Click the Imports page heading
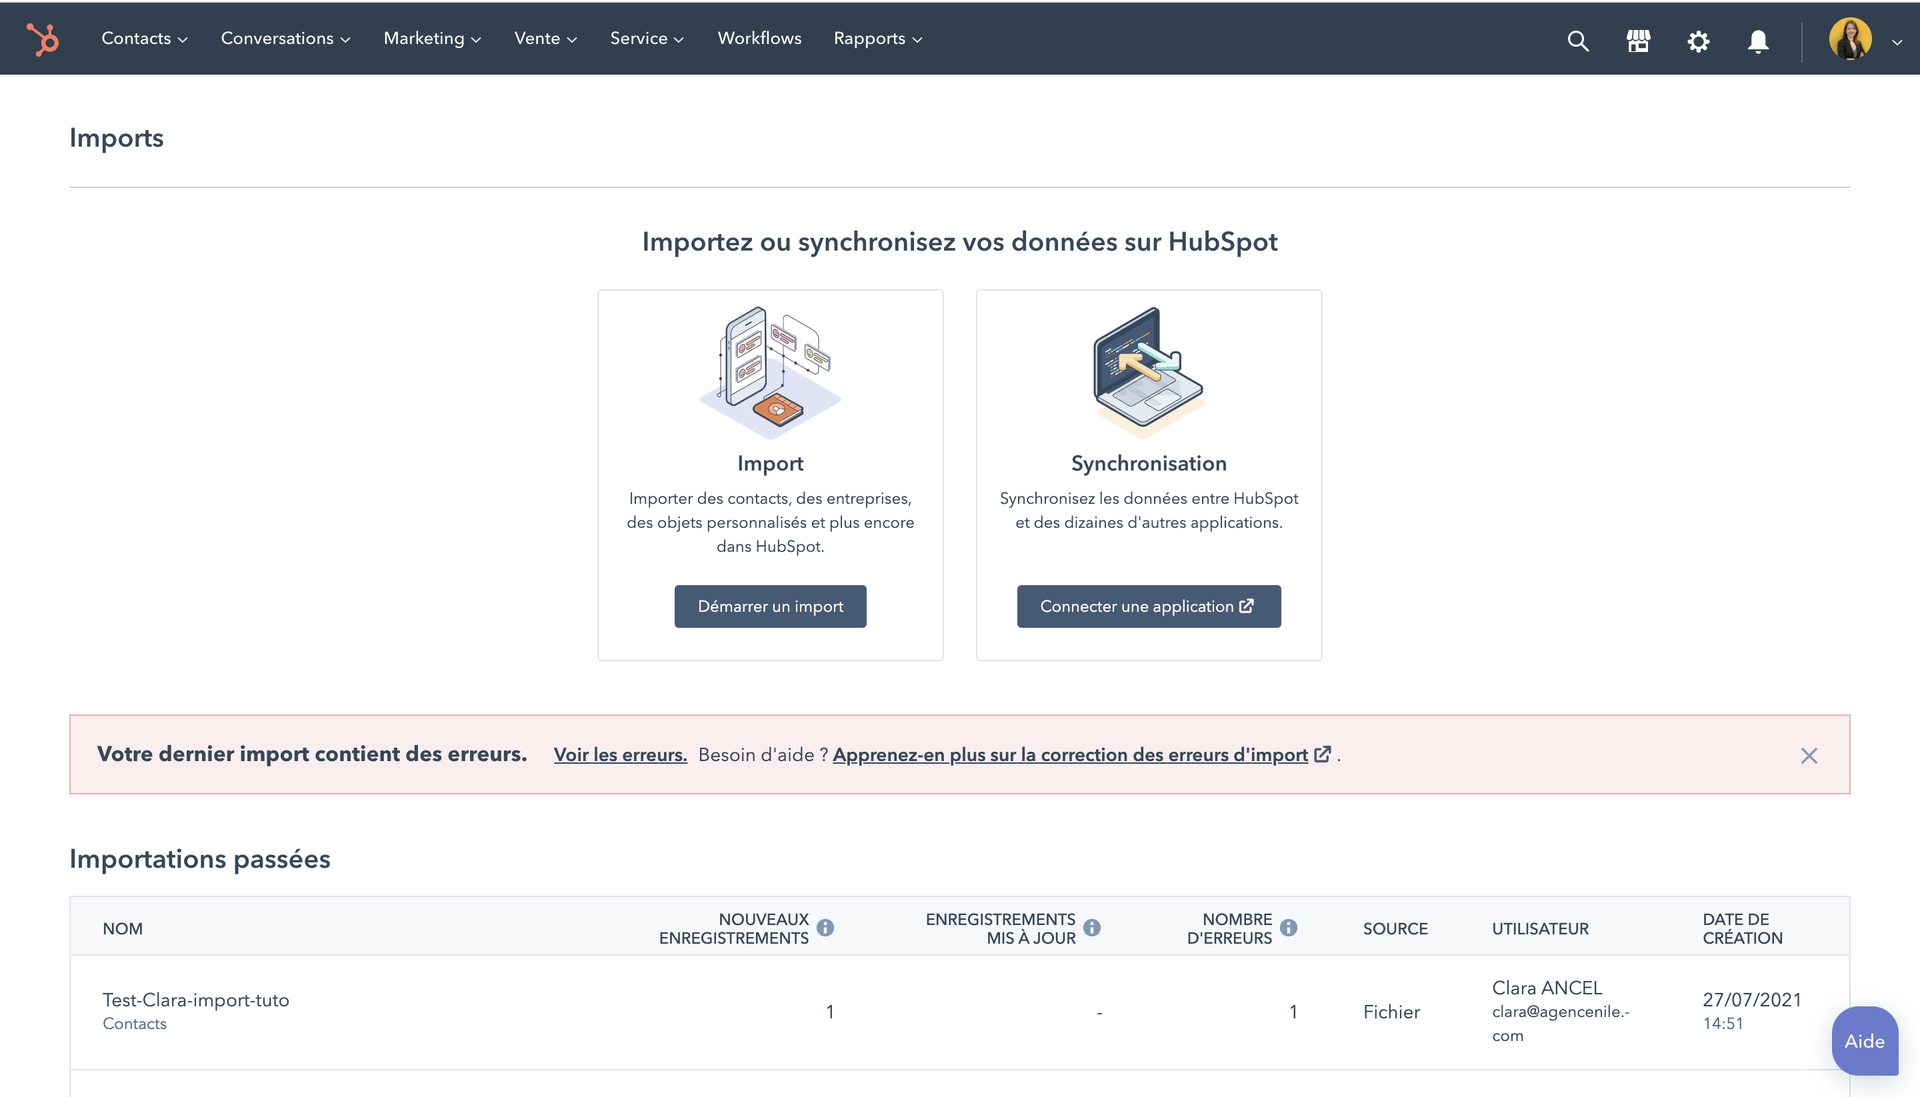This screenshot has height=1097, width=1920. point(116,138)
